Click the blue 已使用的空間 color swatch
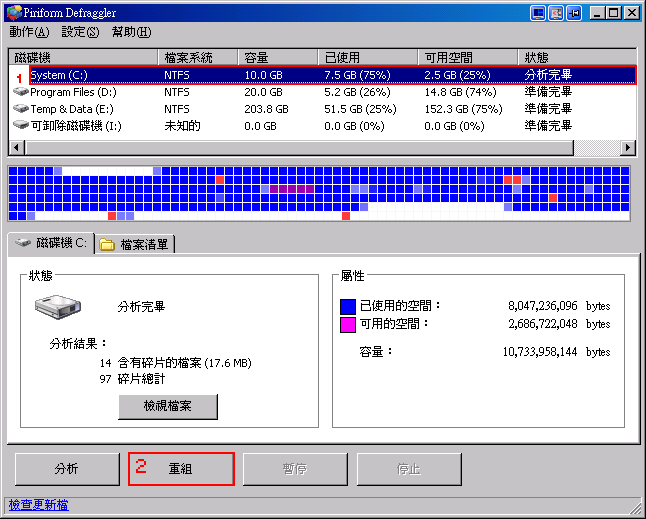 click(x=348, y=307)
